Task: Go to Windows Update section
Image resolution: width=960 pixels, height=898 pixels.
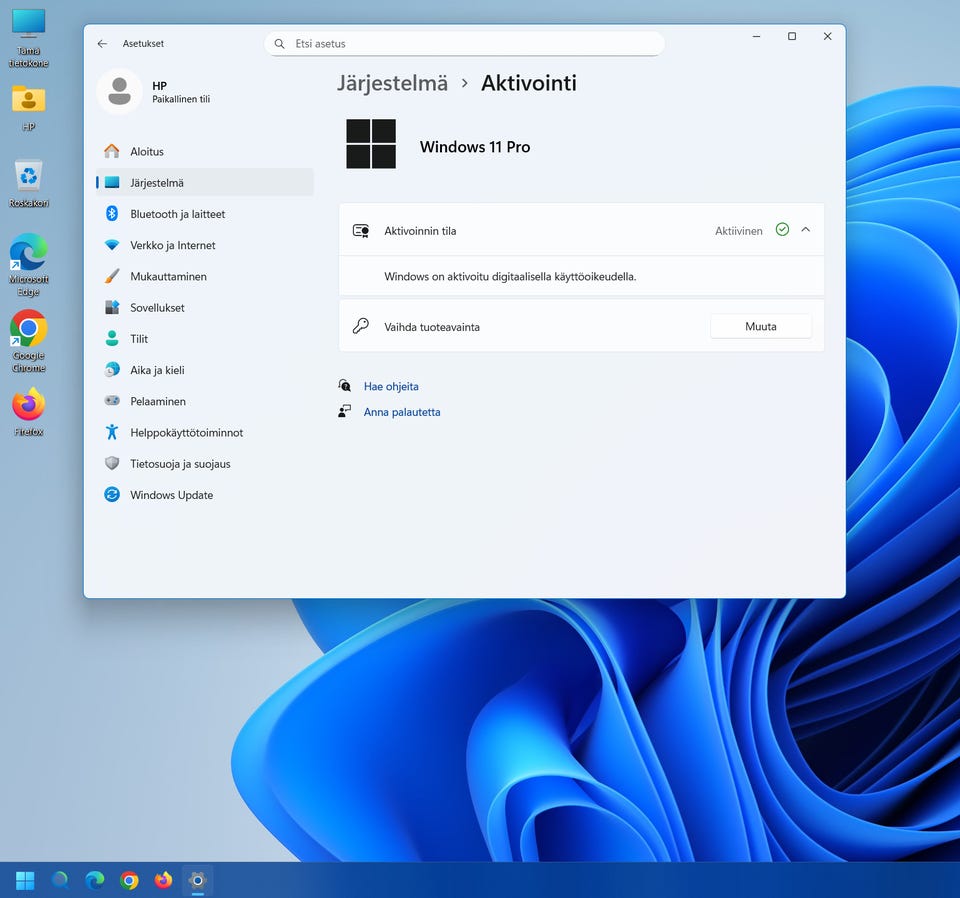Action: click(x=171, y=495)
